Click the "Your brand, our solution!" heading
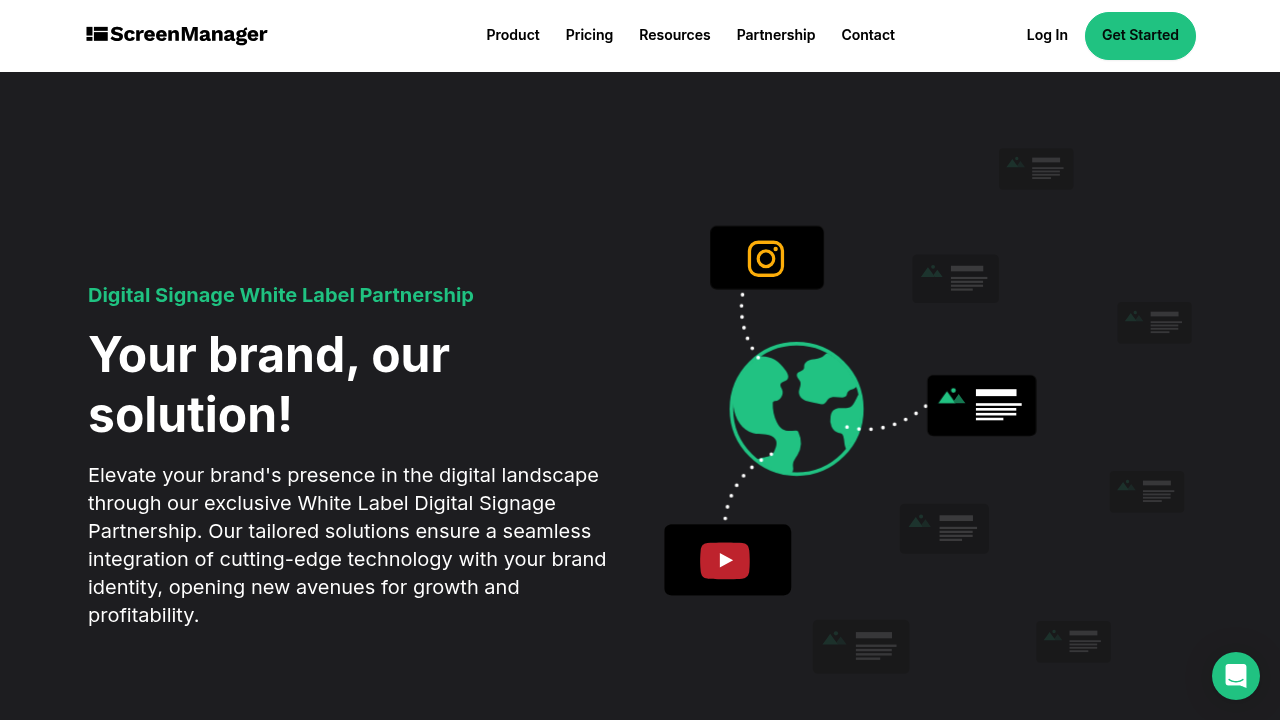This screenshot has height=720, width=1280. click(269, 385)
